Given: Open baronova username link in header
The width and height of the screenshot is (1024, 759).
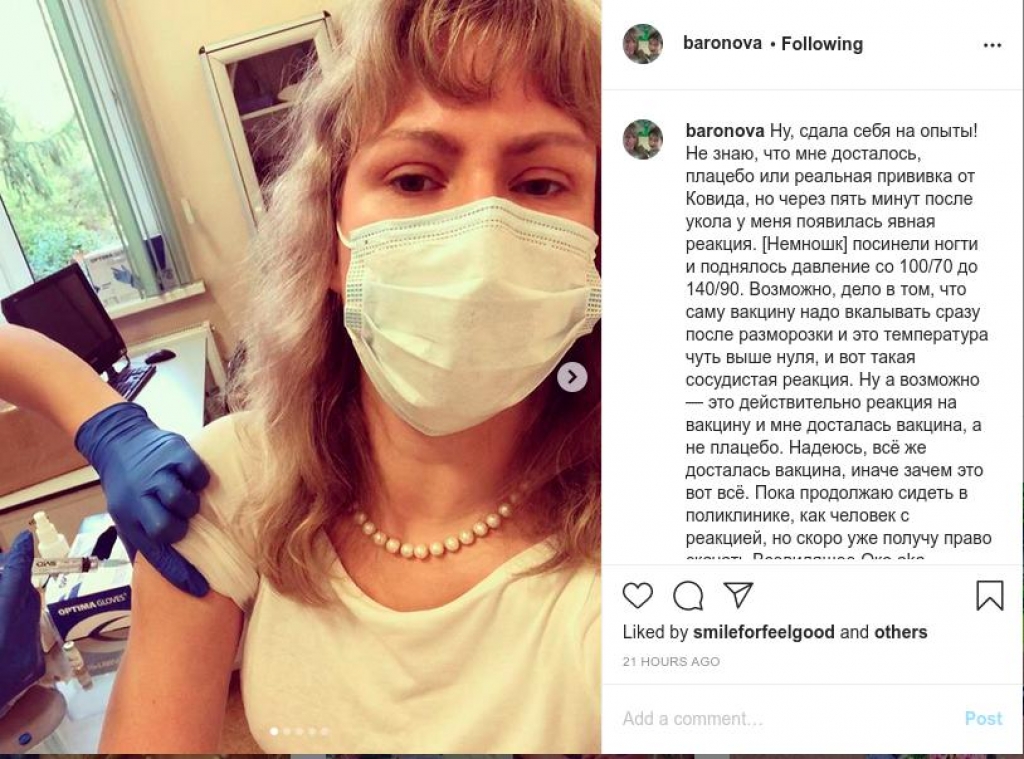Looking at the screenshot, I should click(722, 43).
